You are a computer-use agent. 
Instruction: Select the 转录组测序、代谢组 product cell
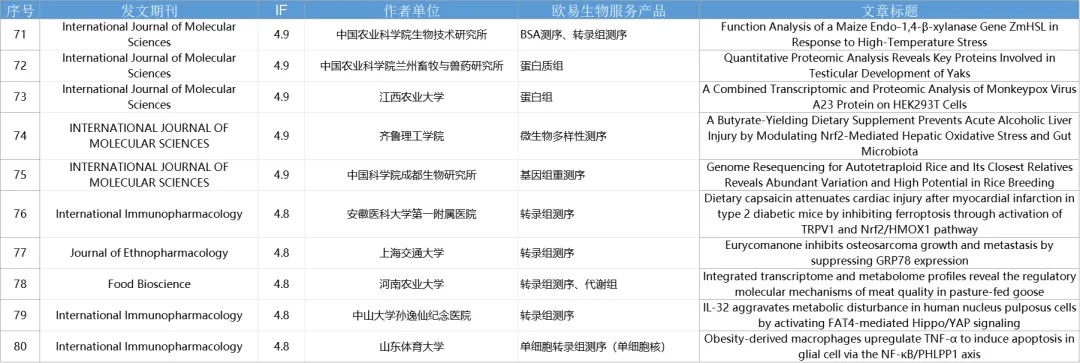[x=609, y=284]
